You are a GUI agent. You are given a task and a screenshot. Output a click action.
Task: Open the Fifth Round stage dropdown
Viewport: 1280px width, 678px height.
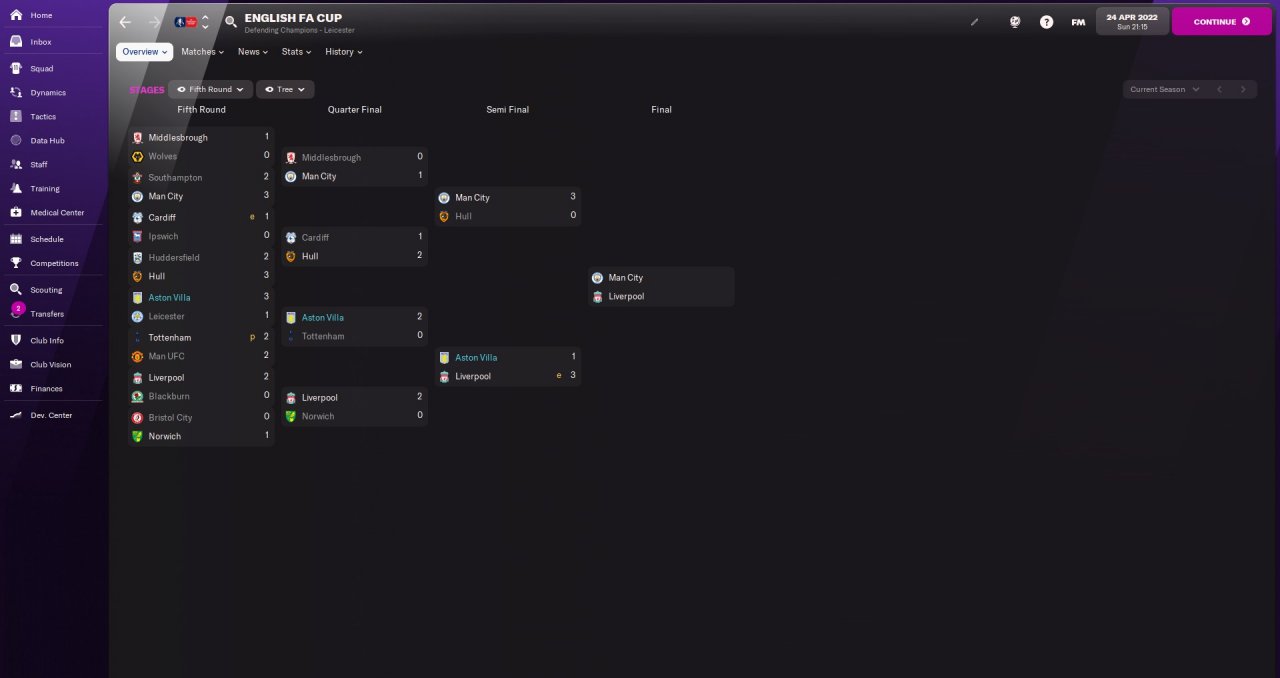[210, 89]
